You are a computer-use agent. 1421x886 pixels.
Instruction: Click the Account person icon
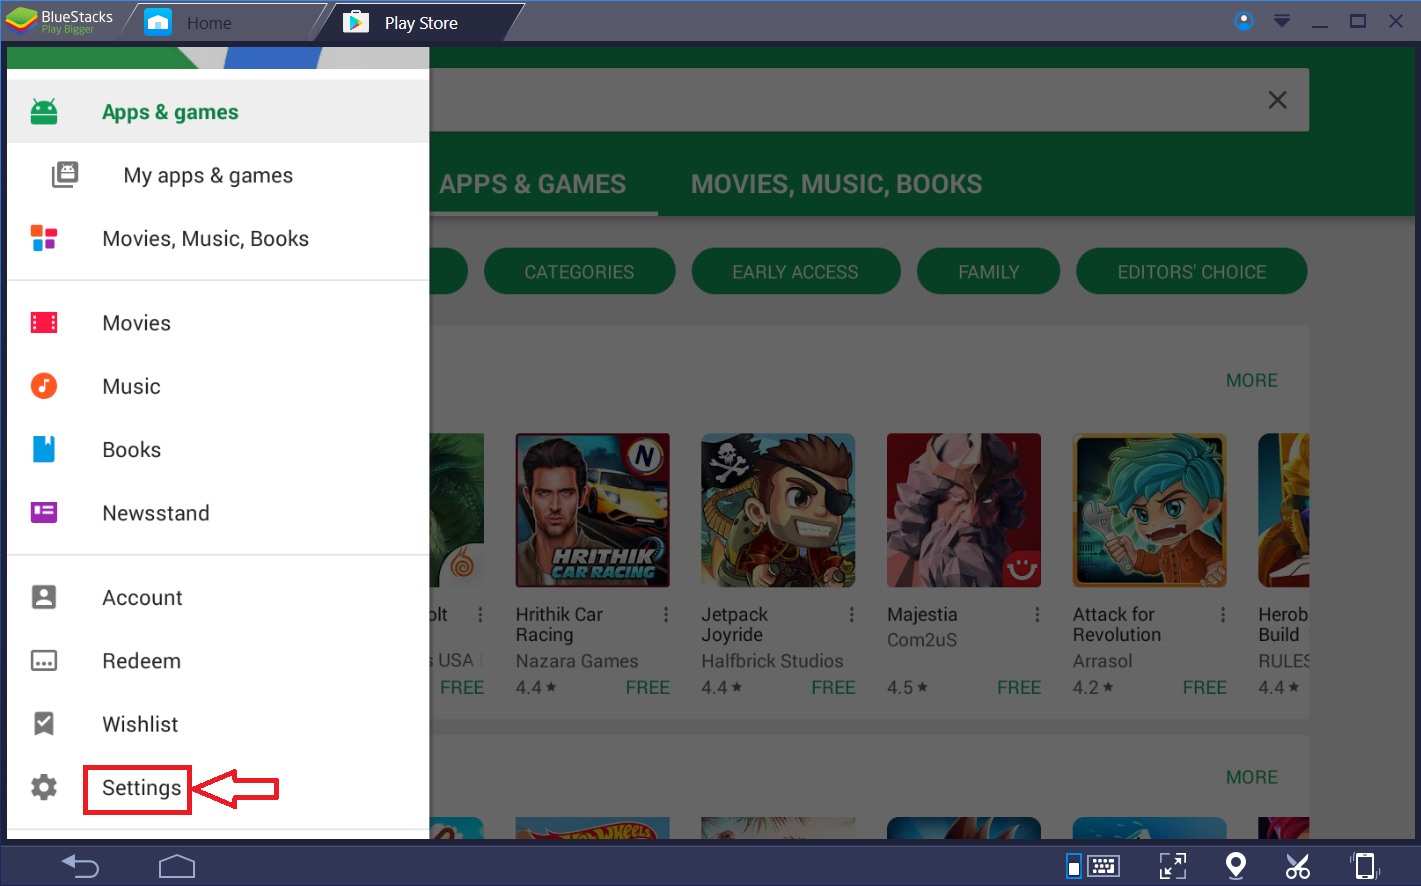tap(44, 597)
